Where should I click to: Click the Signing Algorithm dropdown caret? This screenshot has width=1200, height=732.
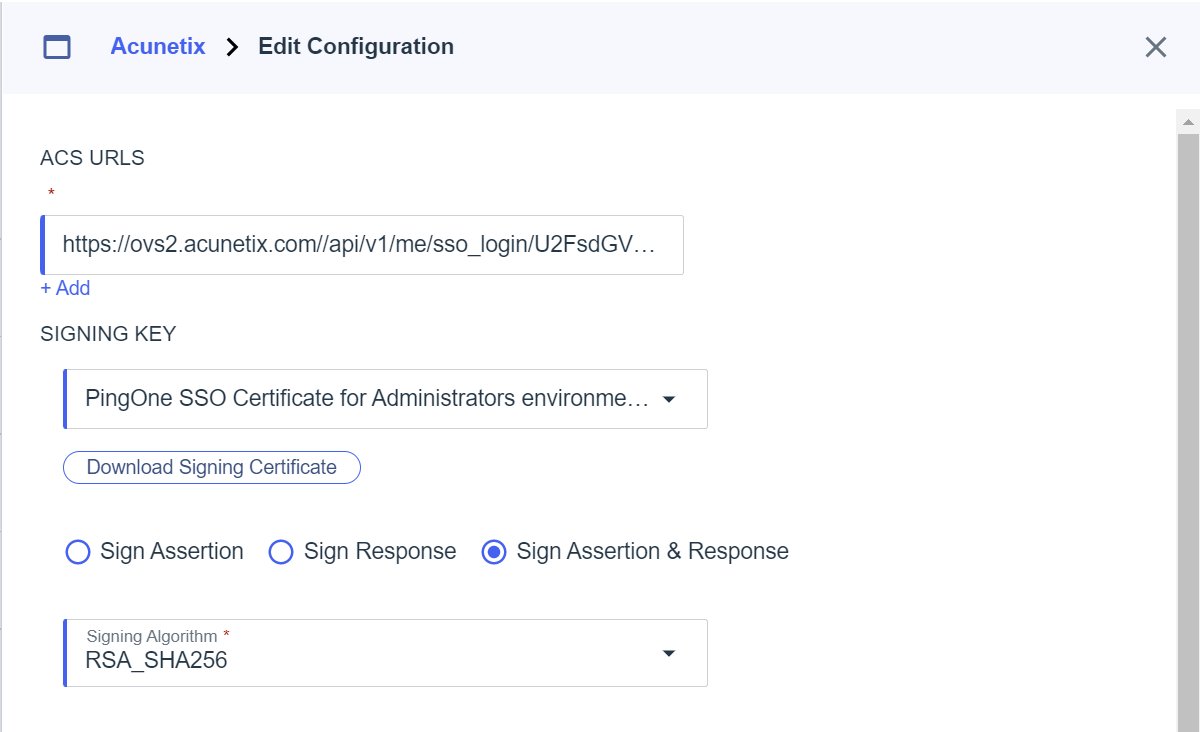[669, 653]
